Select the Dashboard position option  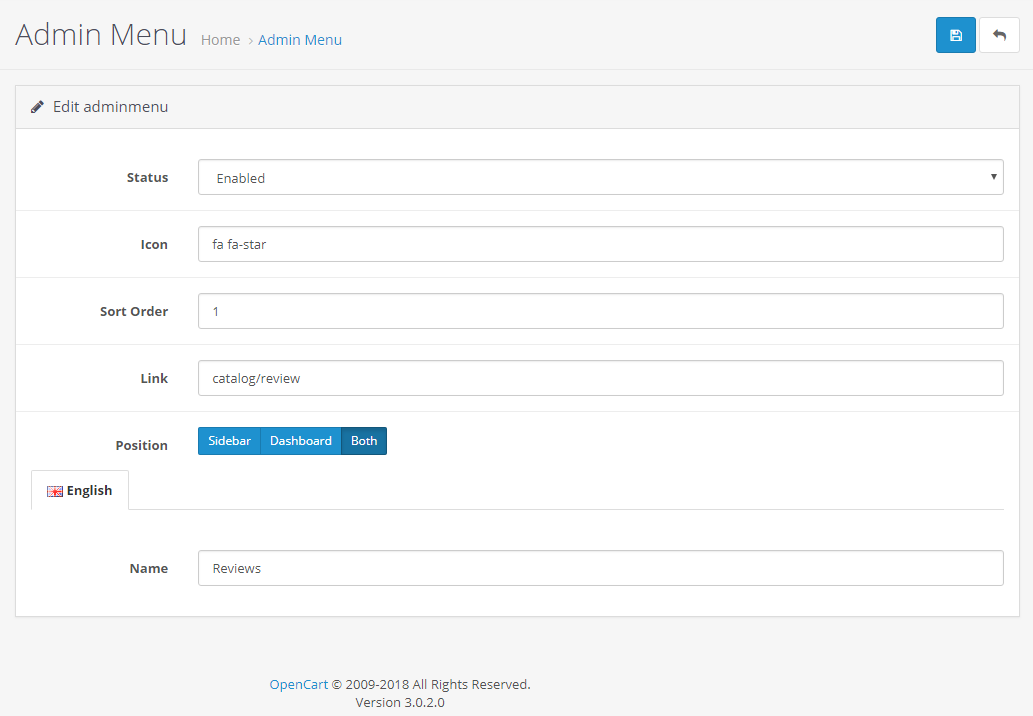pos(300,441)
